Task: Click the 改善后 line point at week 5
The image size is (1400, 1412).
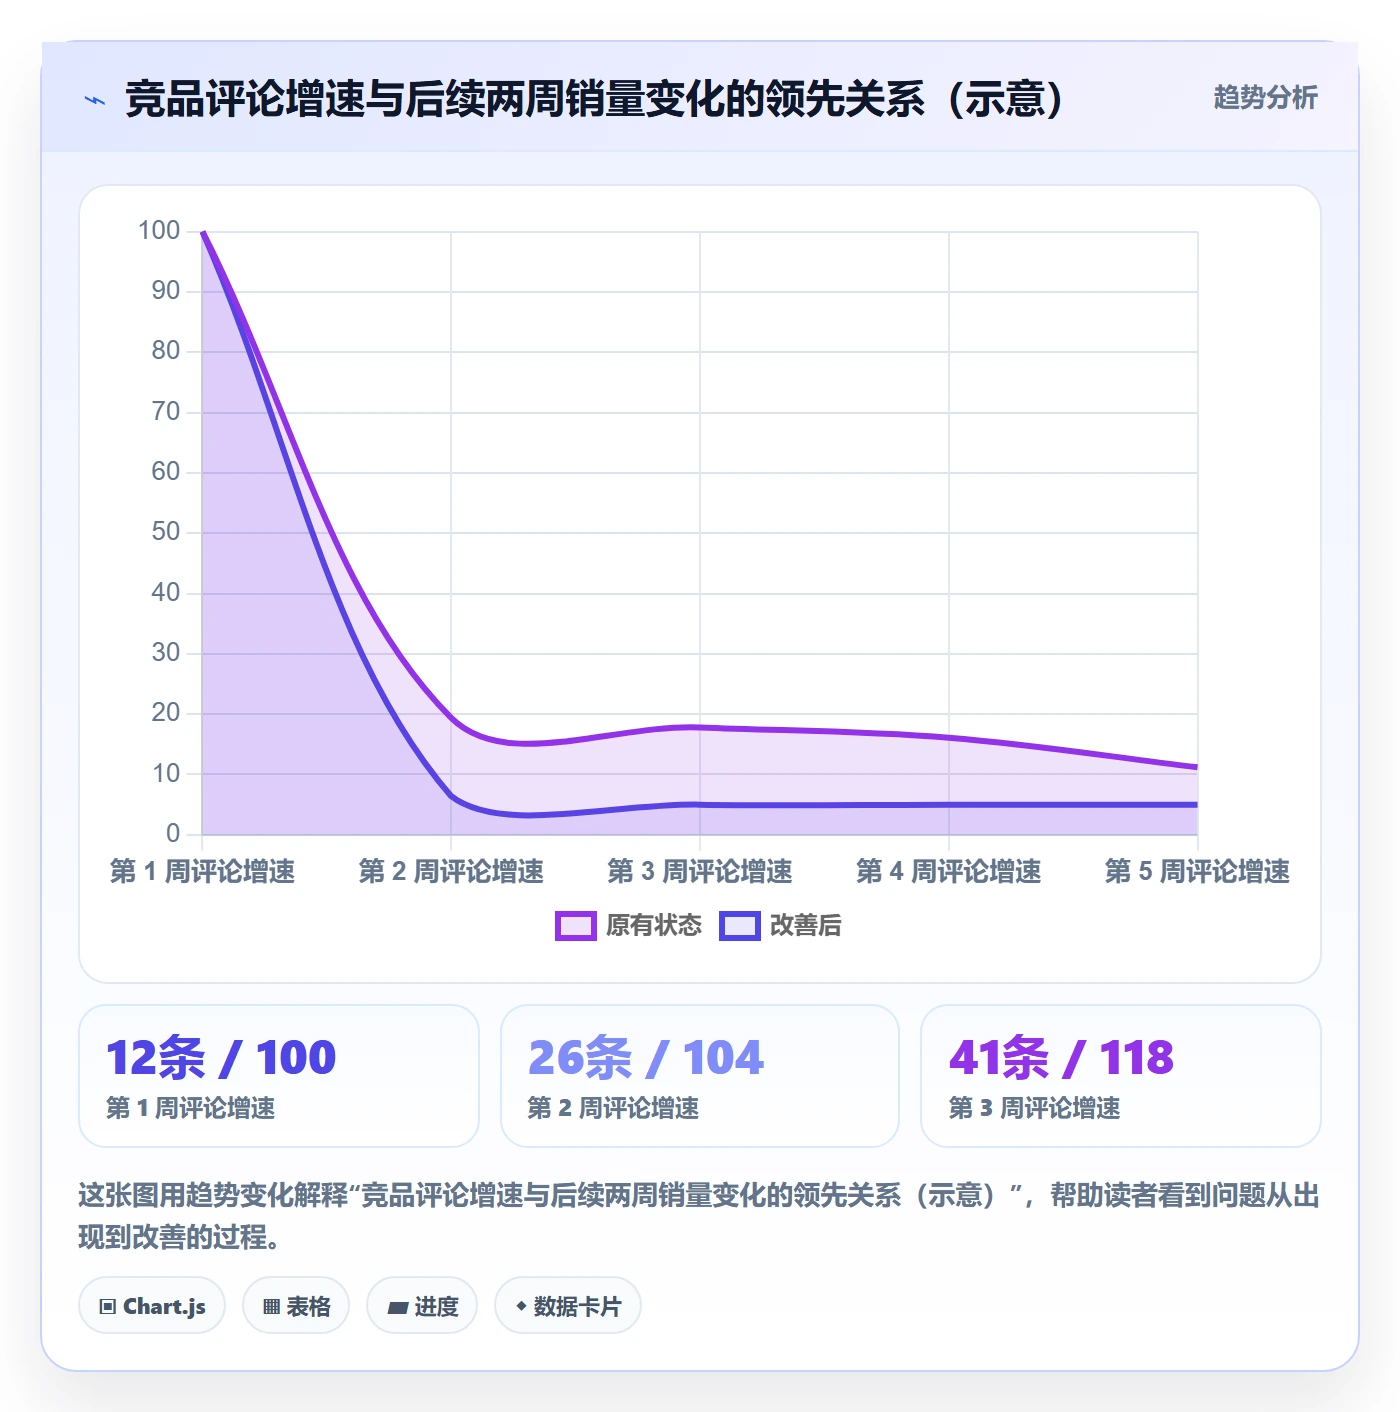Action: (1197, 804)
